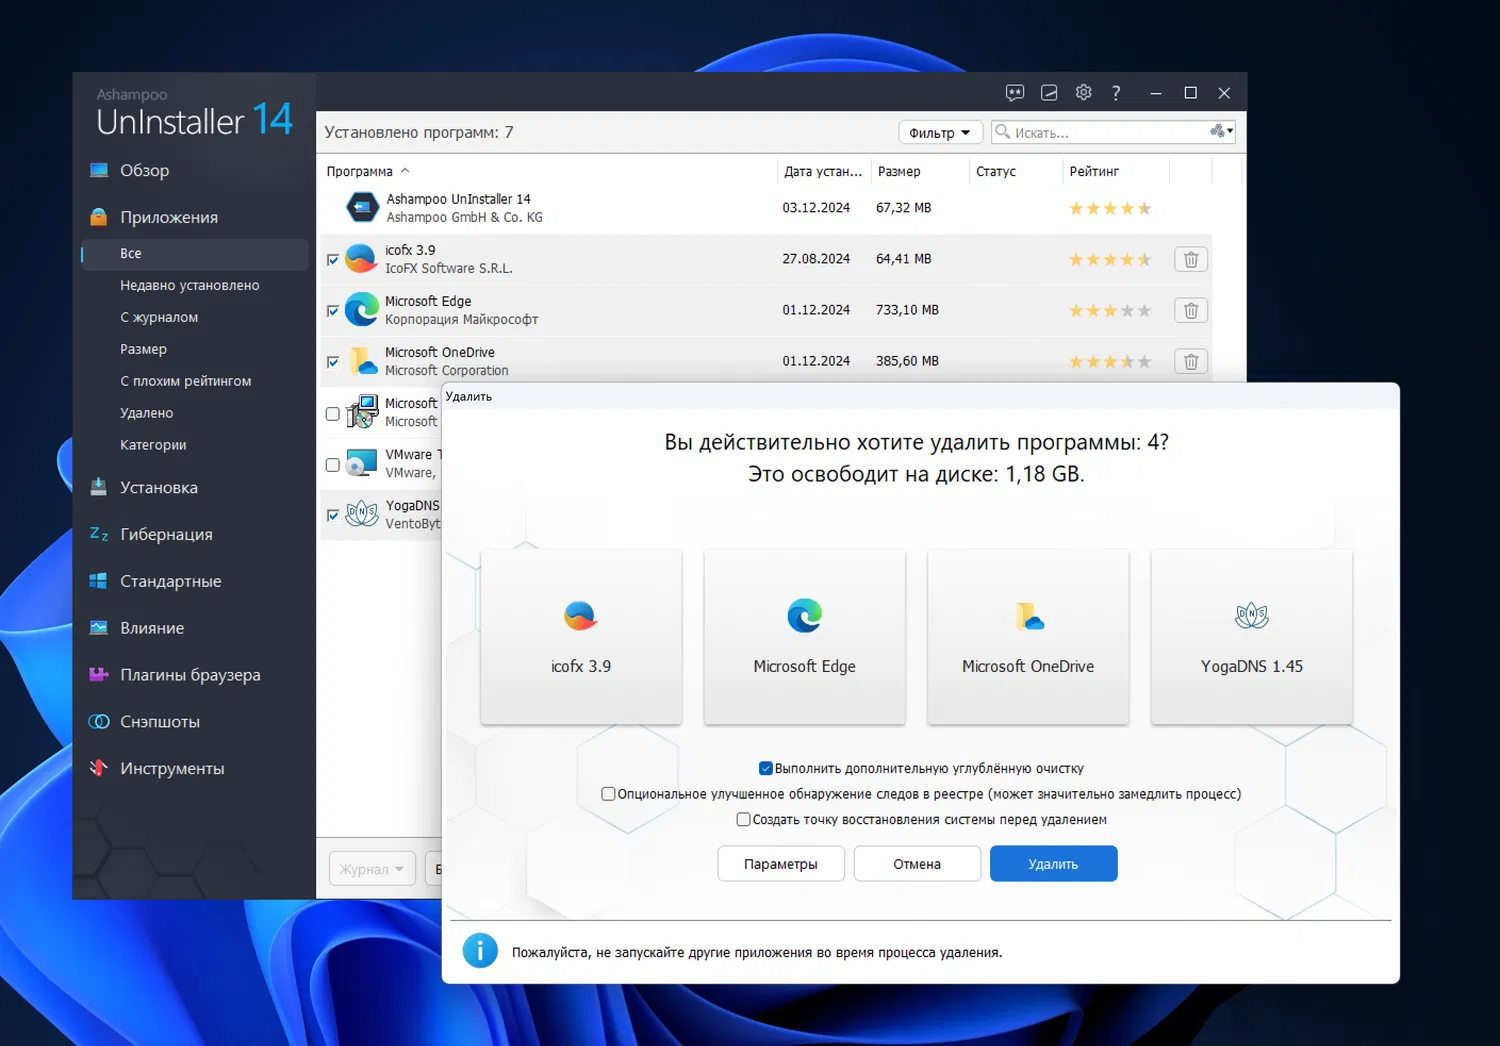Click the icofx icon in program list
Viewport: 1500px width, 1046px height.
pos(361,259)
